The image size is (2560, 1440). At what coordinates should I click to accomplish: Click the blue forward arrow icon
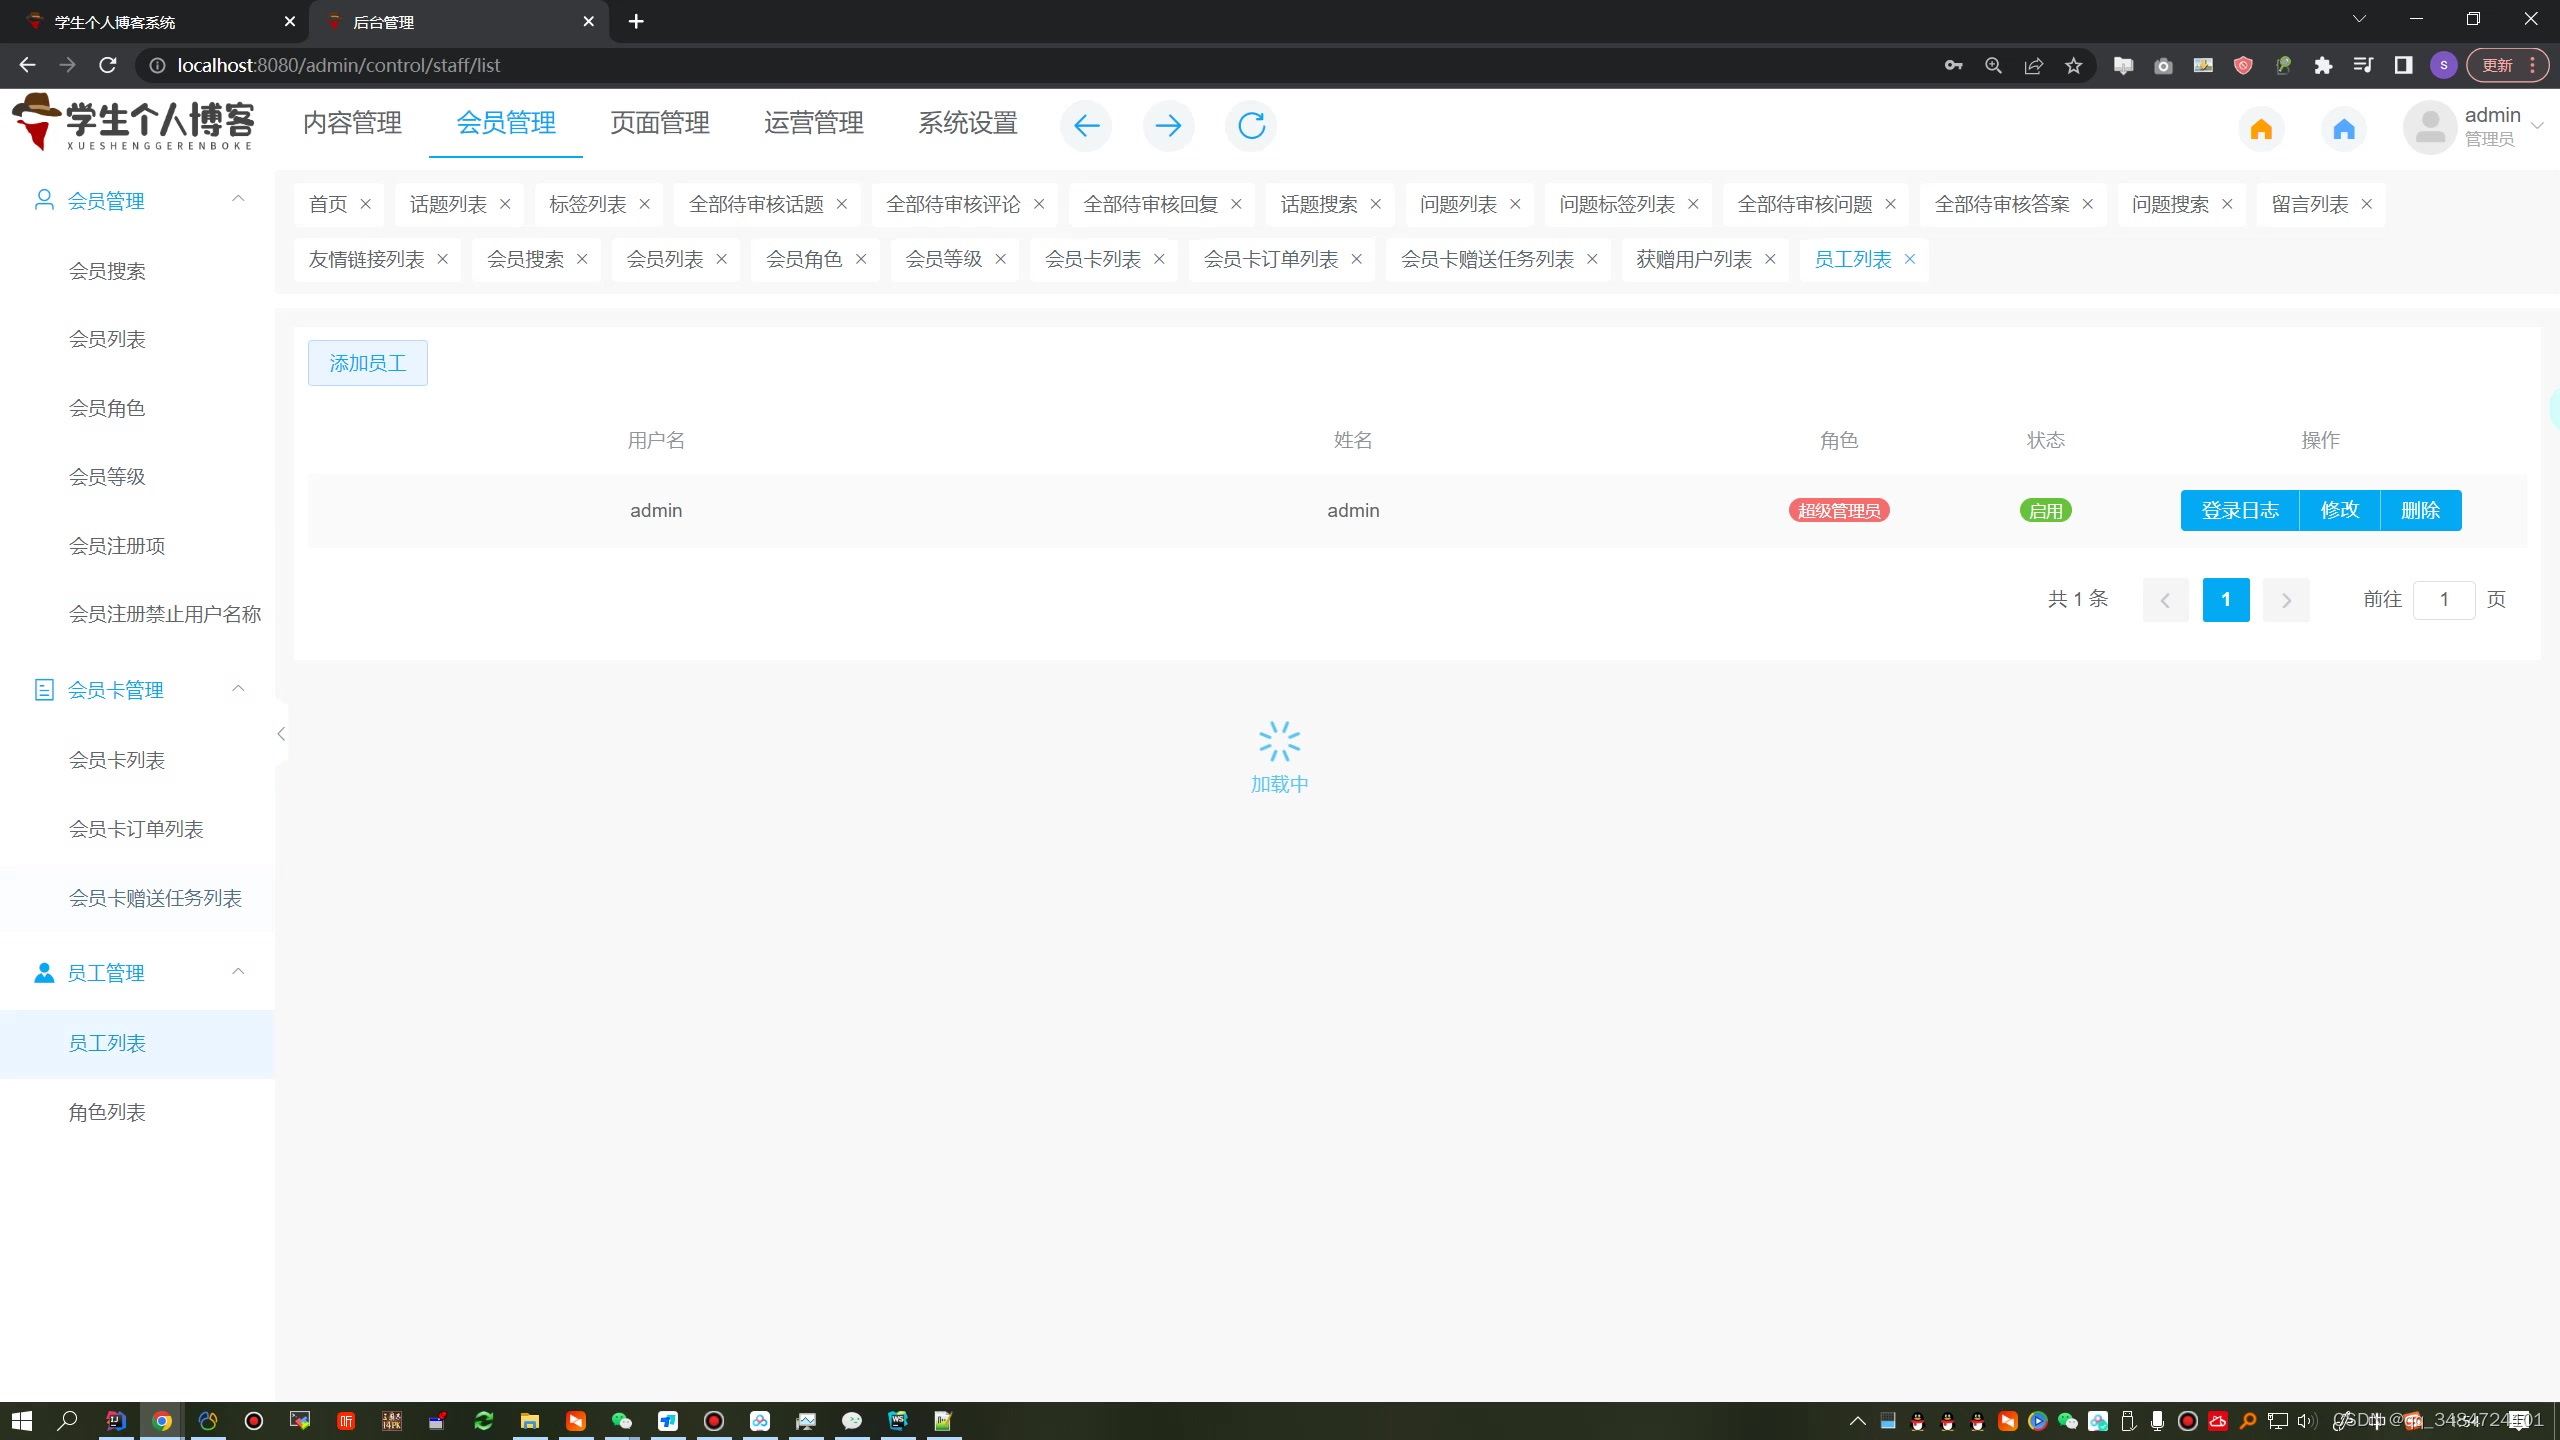pos(1168,125)
